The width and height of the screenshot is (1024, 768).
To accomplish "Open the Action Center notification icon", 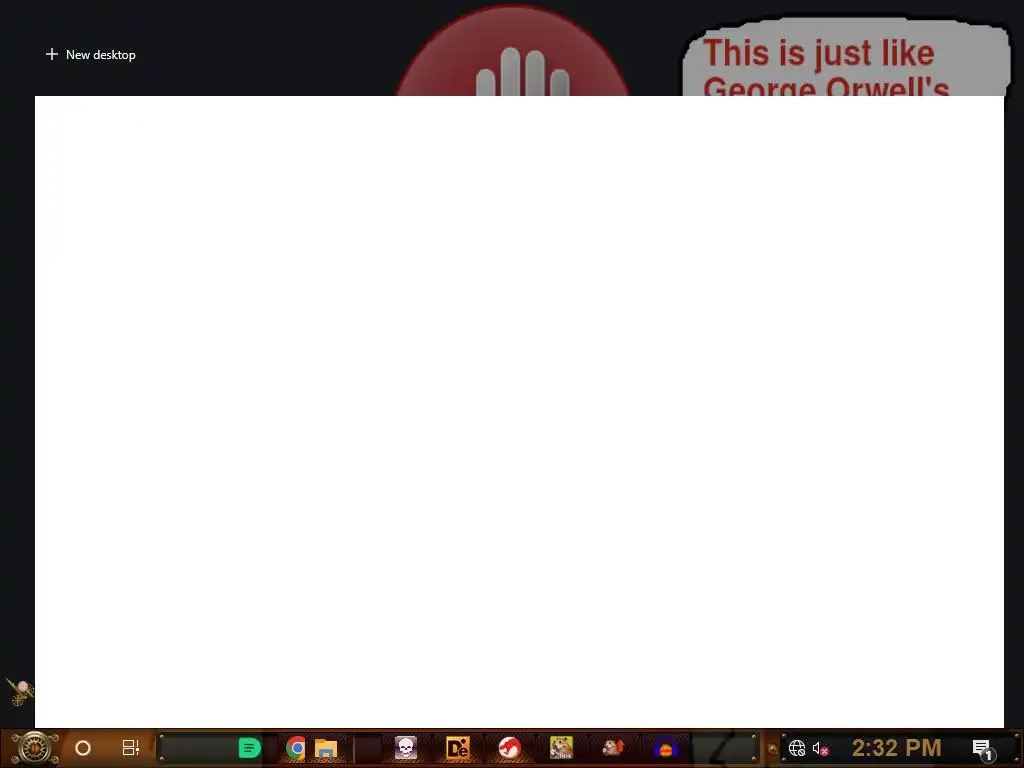I will [x=982, y=749].
